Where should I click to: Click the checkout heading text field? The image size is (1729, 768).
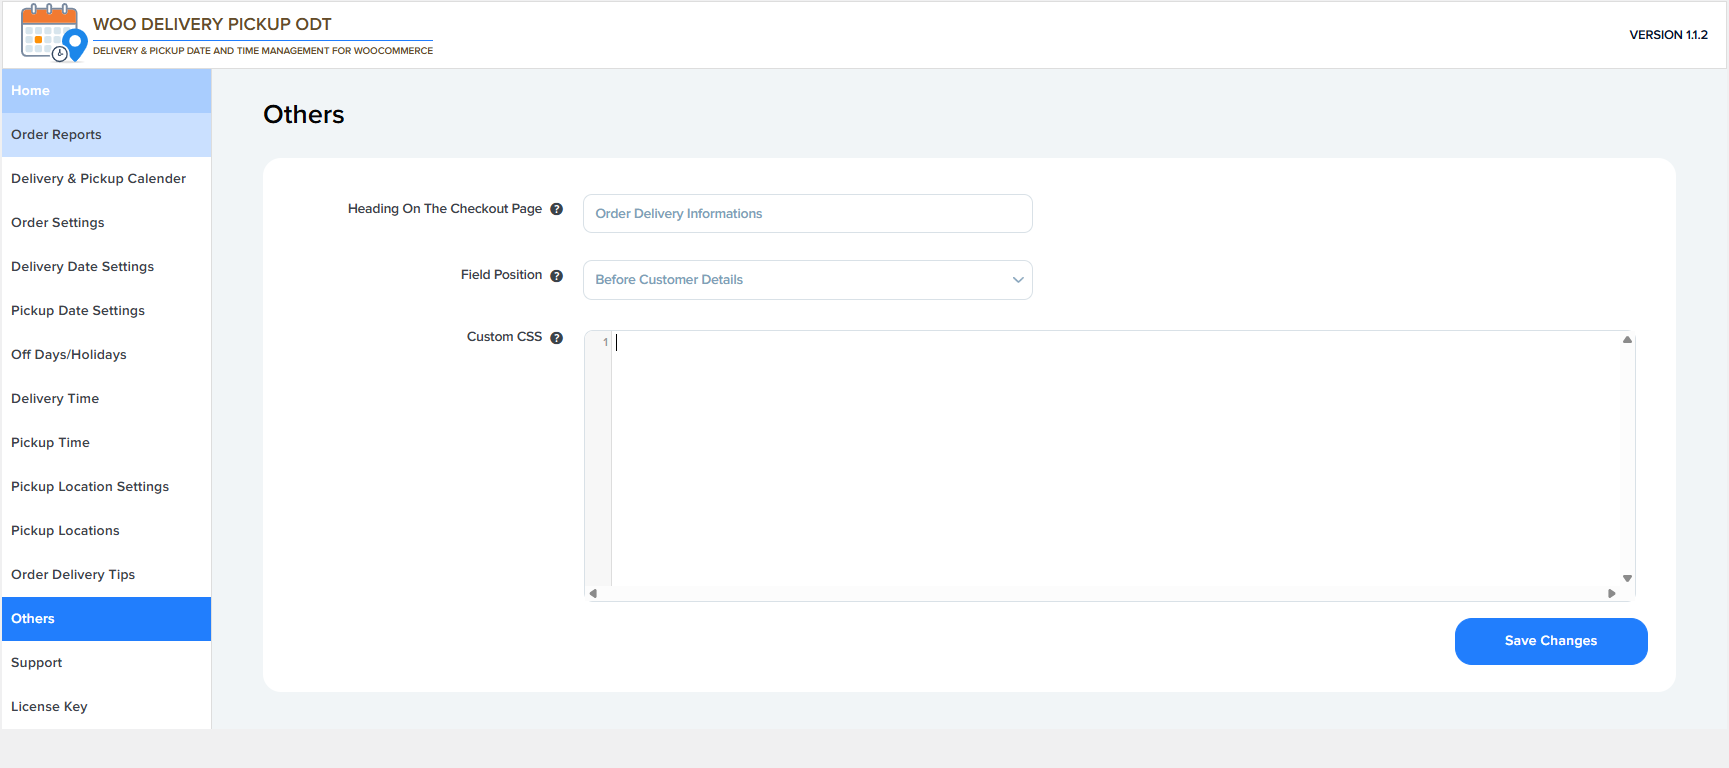pyautogui.click(x=807, y=214)
